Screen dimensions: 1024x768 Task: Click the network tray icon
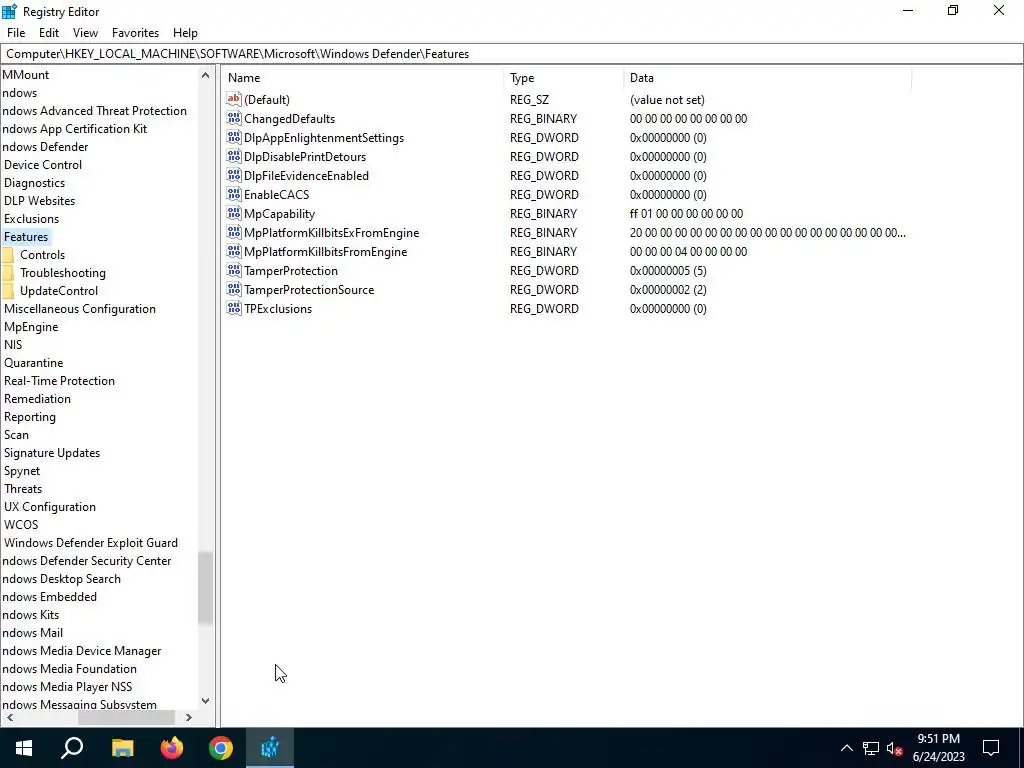coord(871,748)
